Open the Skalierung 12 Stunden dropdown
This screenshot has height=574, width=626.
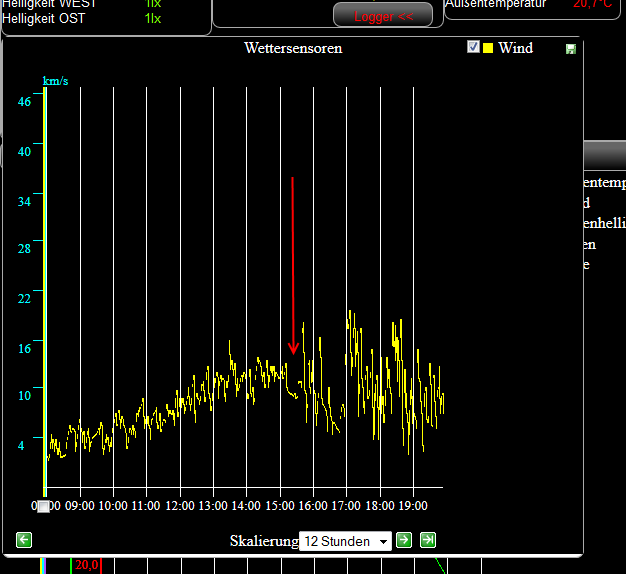[346, 541]
